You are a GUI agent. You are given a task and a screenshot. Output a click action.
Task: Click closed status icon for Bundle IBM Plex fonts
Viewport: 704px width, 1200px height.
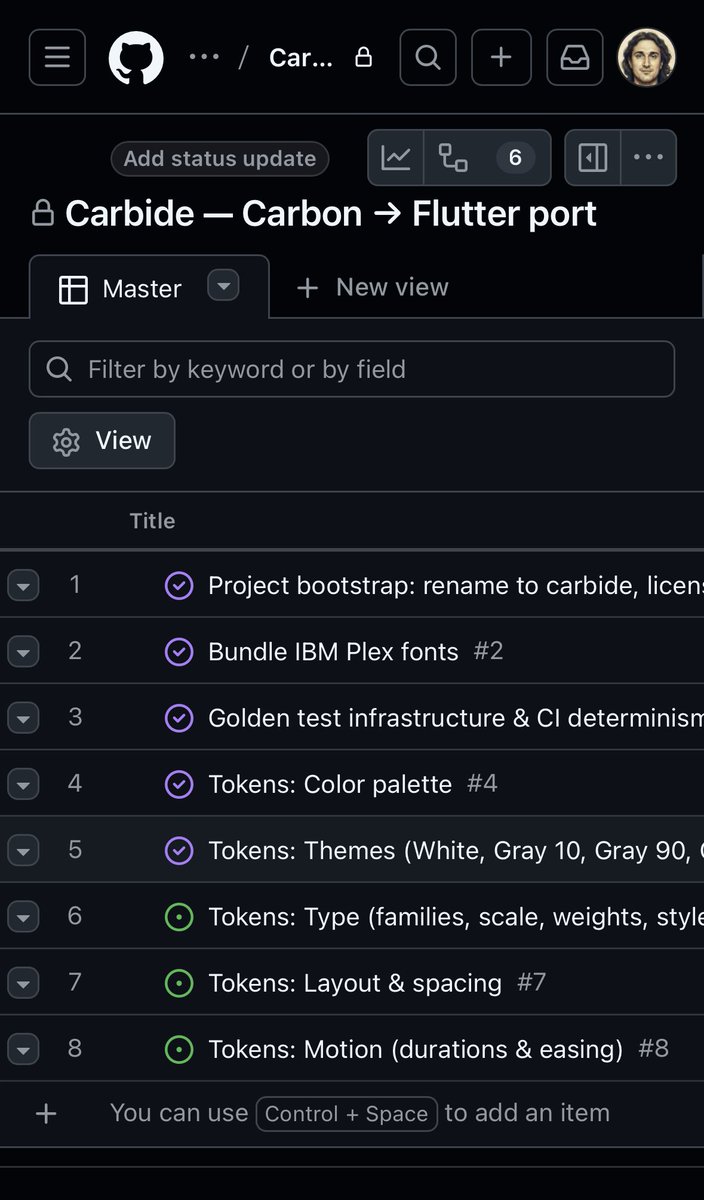(178, 651)
